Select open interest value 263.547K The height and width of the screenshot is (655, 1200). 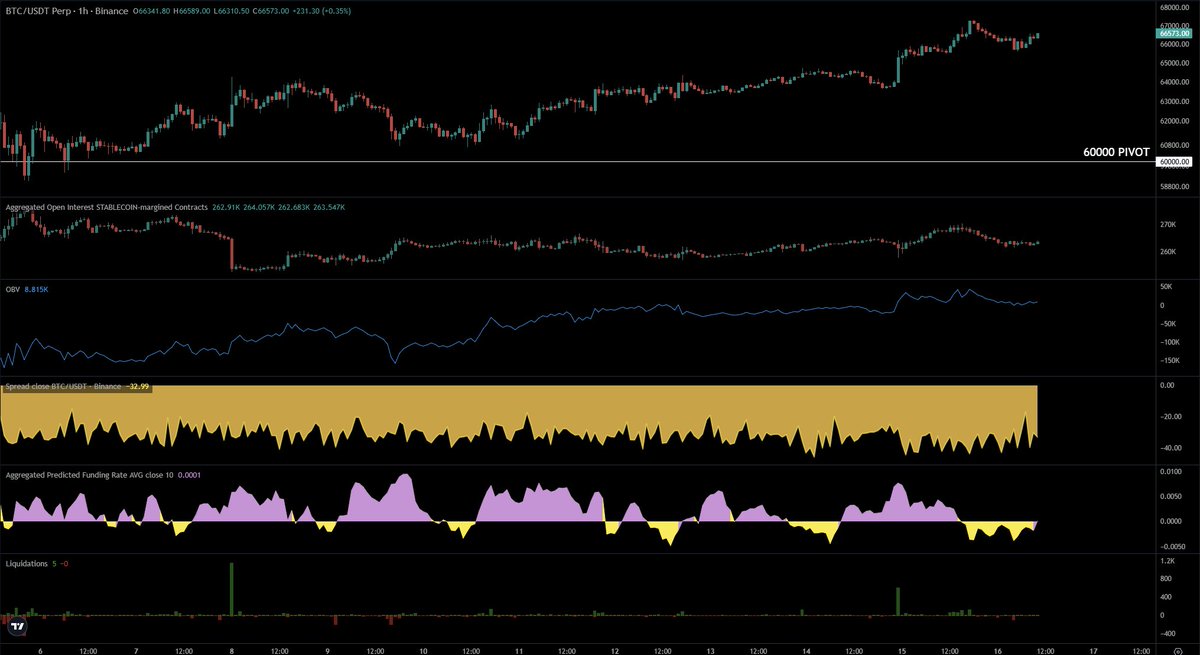327,207
